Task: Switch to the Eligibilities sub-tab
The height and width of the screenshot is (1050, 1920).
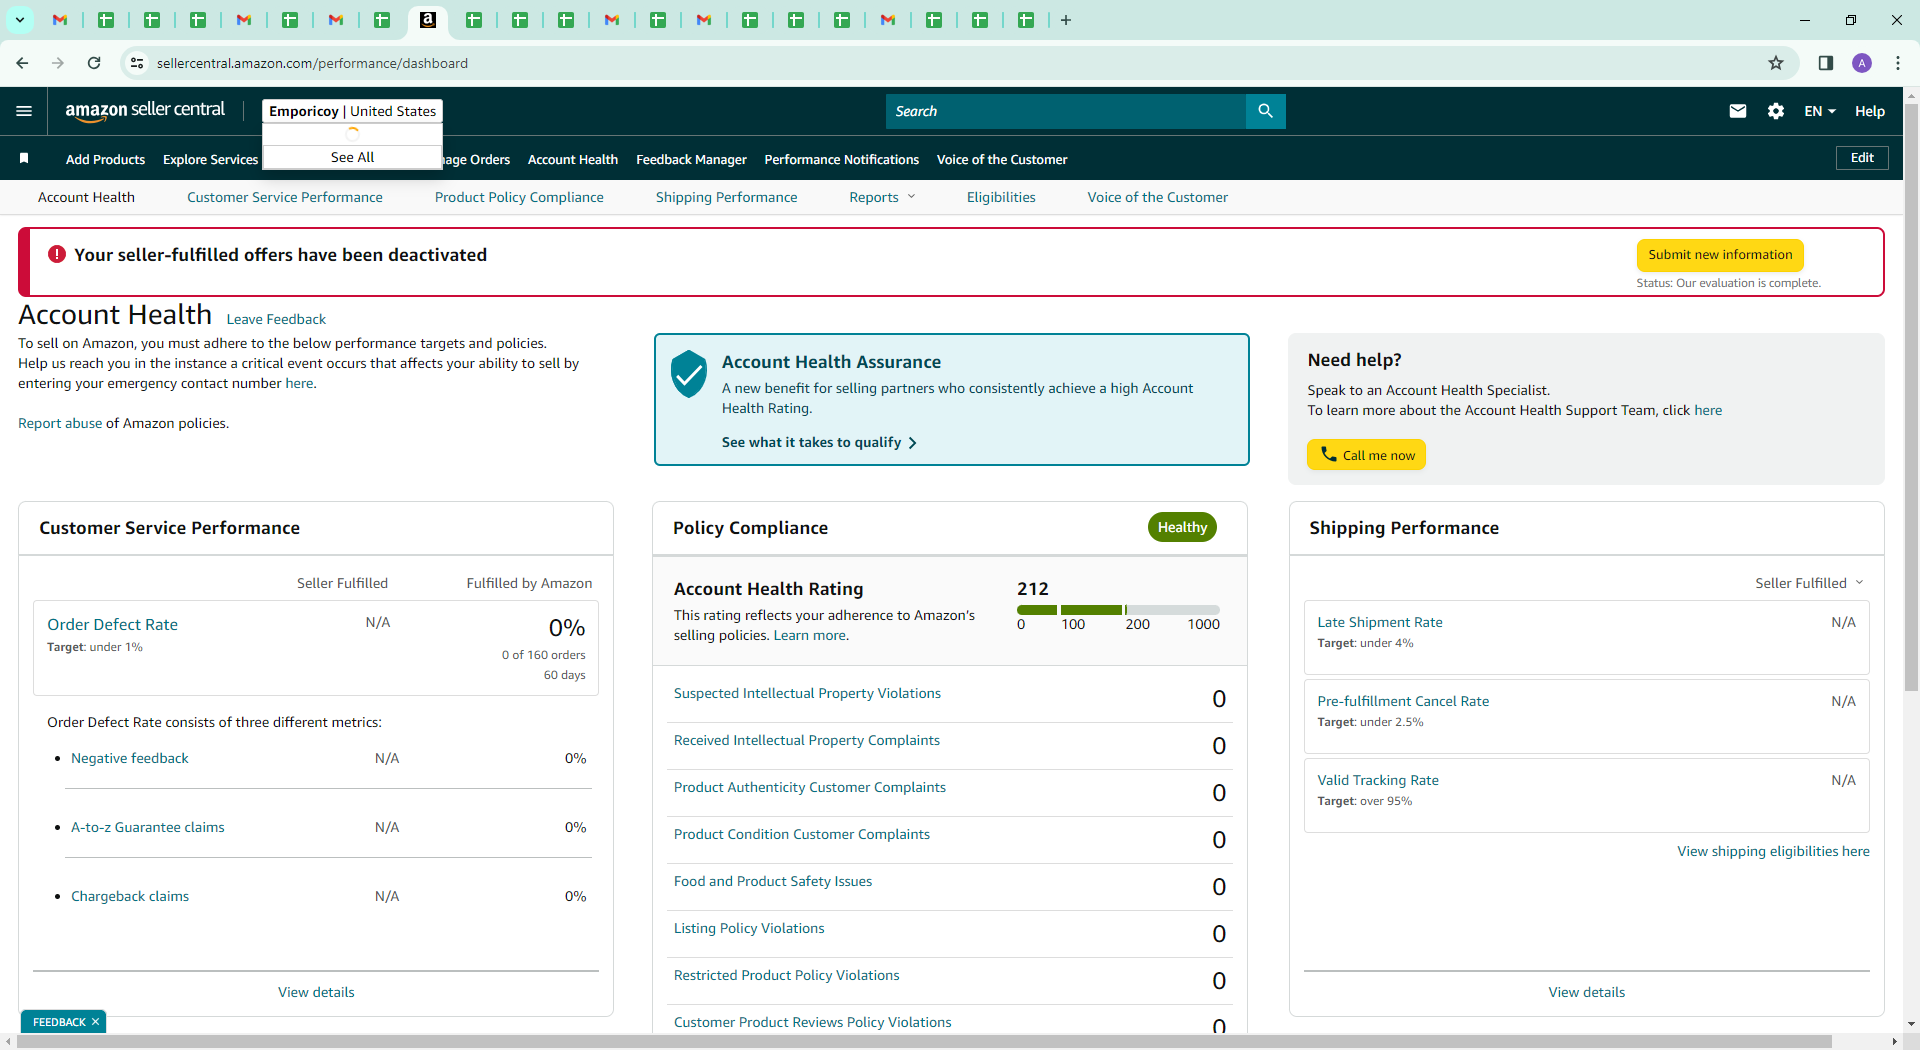Action: (1001, 197)
